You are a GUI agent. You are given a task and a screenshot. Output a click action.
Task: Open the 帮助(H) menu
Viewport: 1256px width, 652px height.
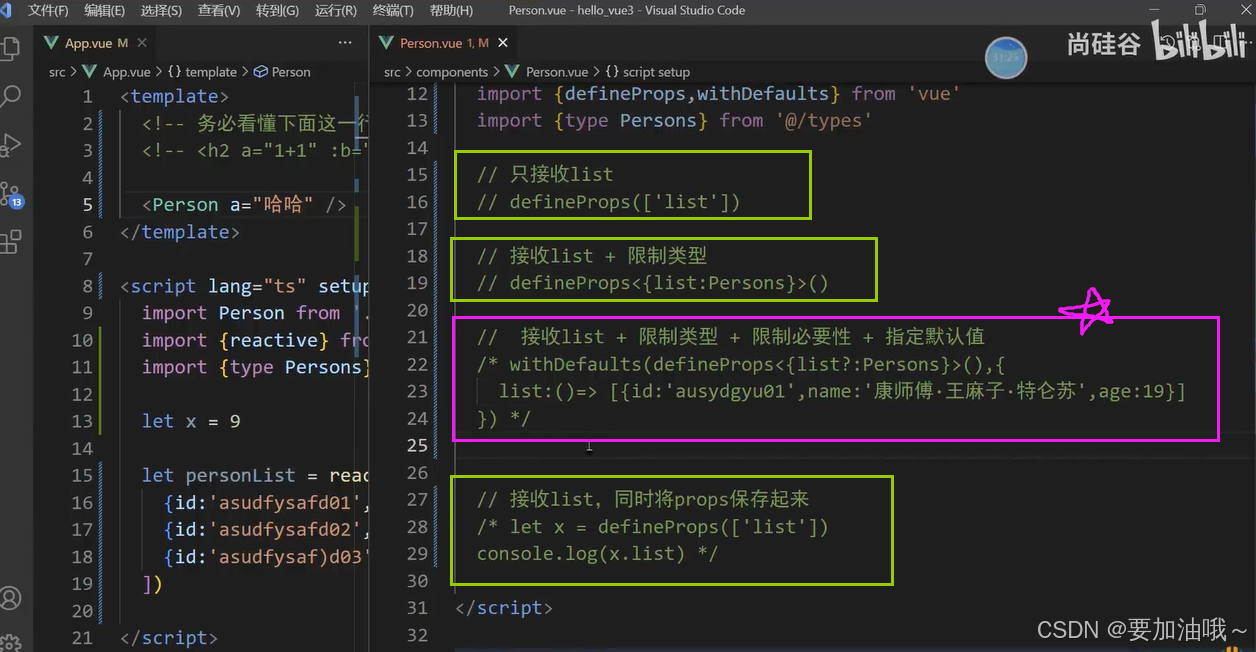tap(451, 10)
